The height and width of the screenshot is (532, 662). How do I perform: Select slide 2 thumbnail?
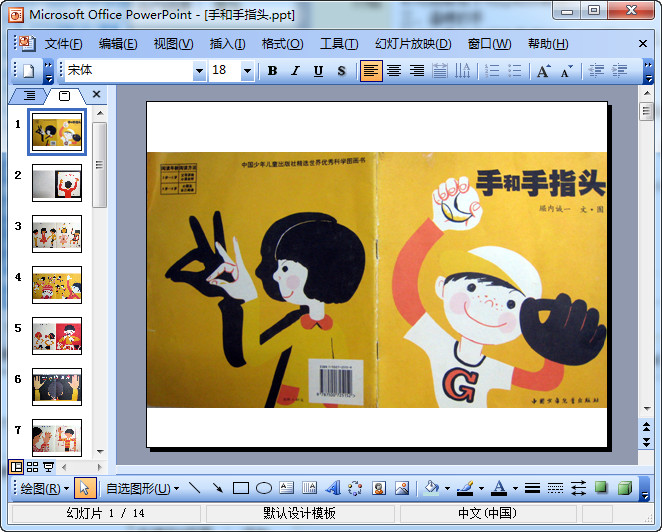(57, 183)
